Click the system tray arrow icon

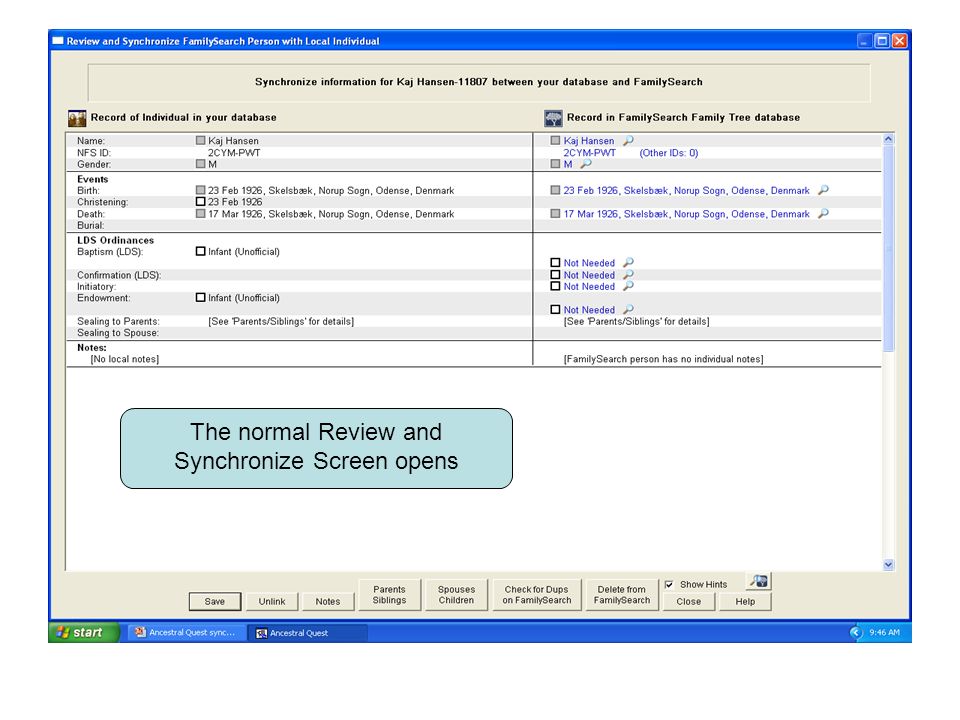click(856, 632)
